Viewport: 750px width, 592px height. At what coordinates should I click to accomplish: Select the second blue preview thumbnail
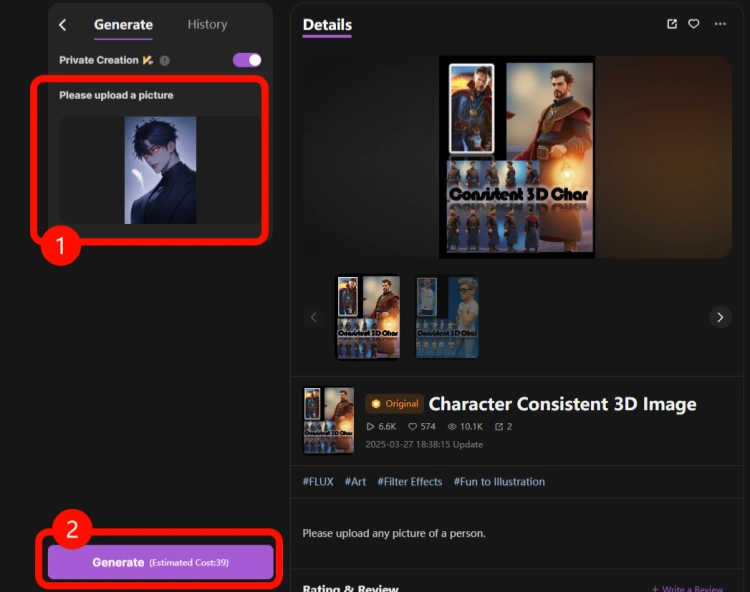(447, 317)
